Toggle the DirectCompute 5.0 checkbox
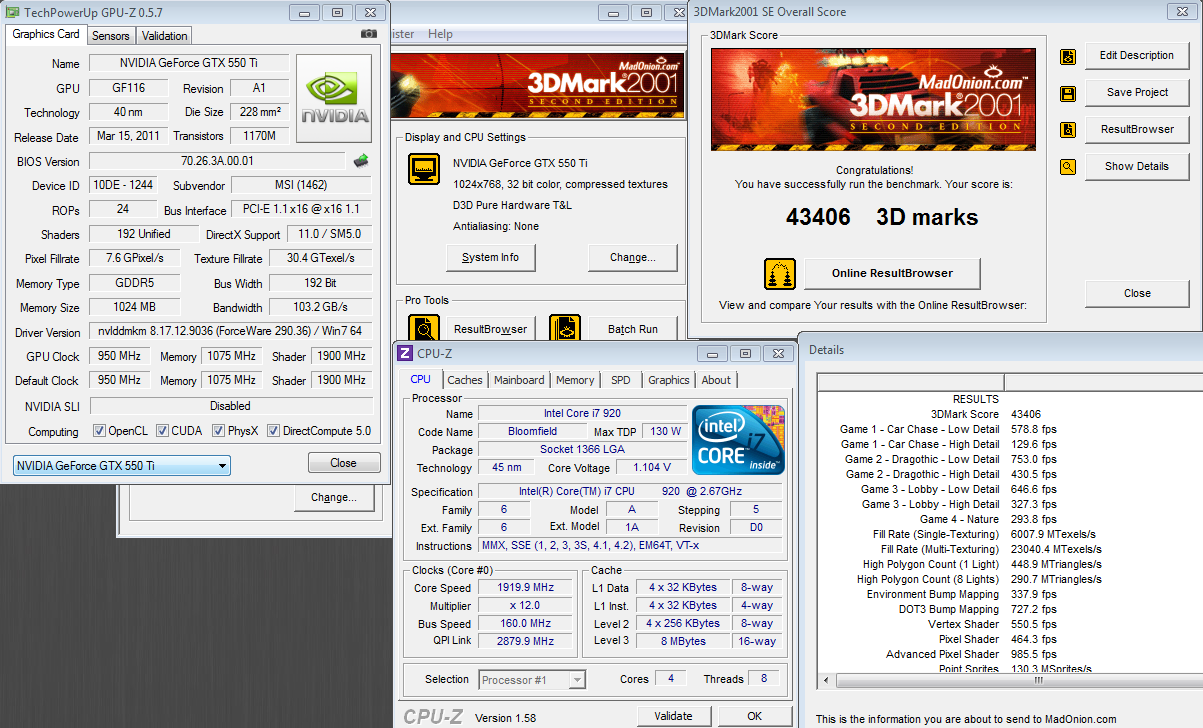 pos(273,431)
